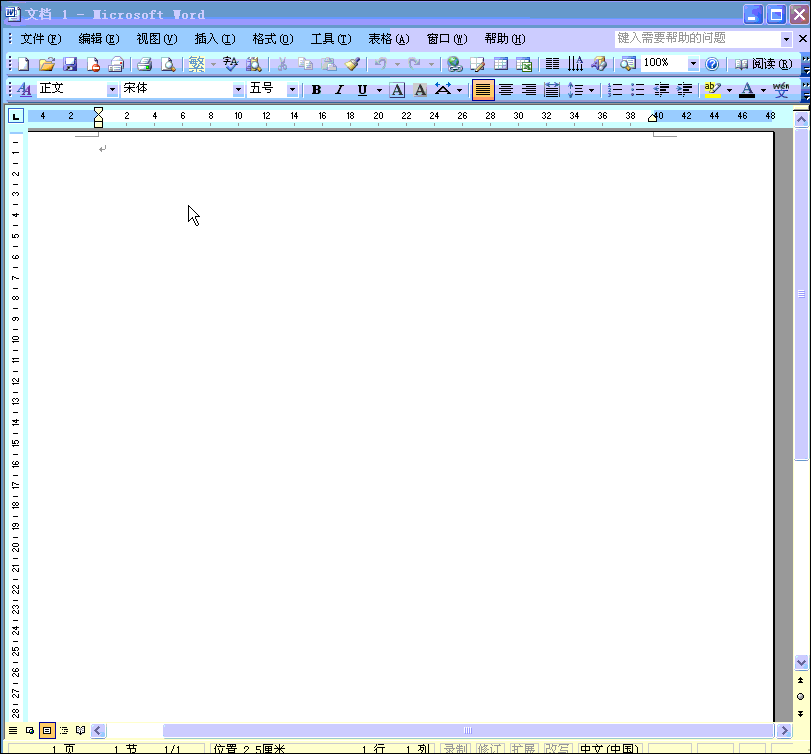Open the 格式(O) menu
This screenshot has height=754, width=811.
(273, 39)
